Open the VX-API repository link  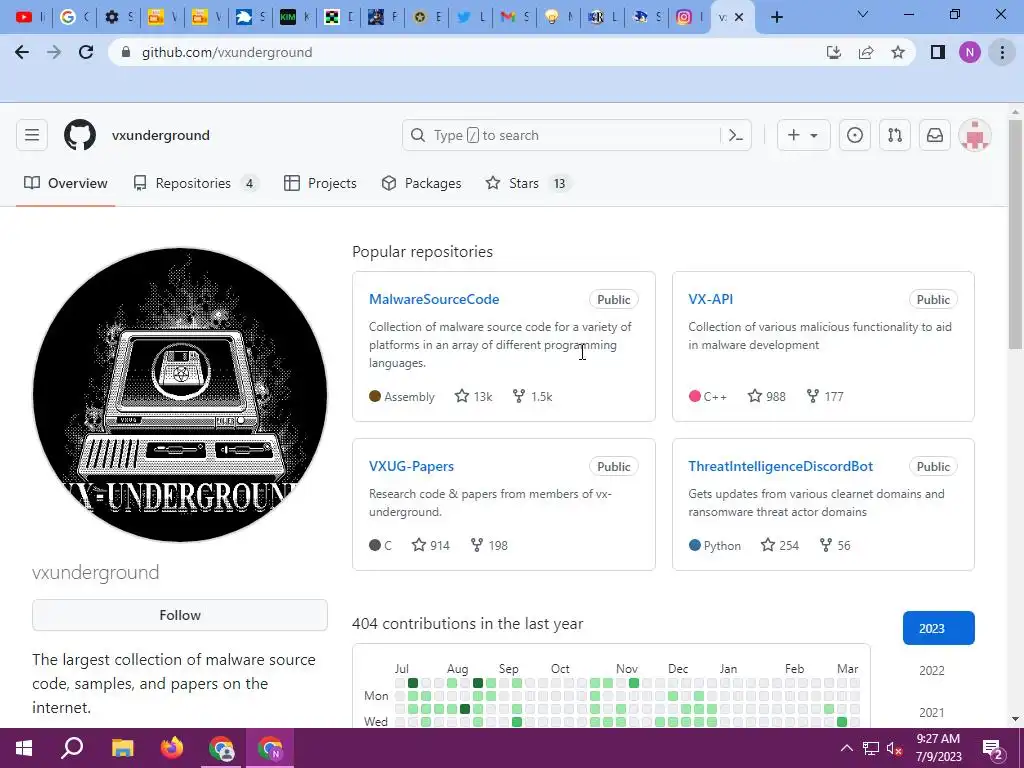711,299
